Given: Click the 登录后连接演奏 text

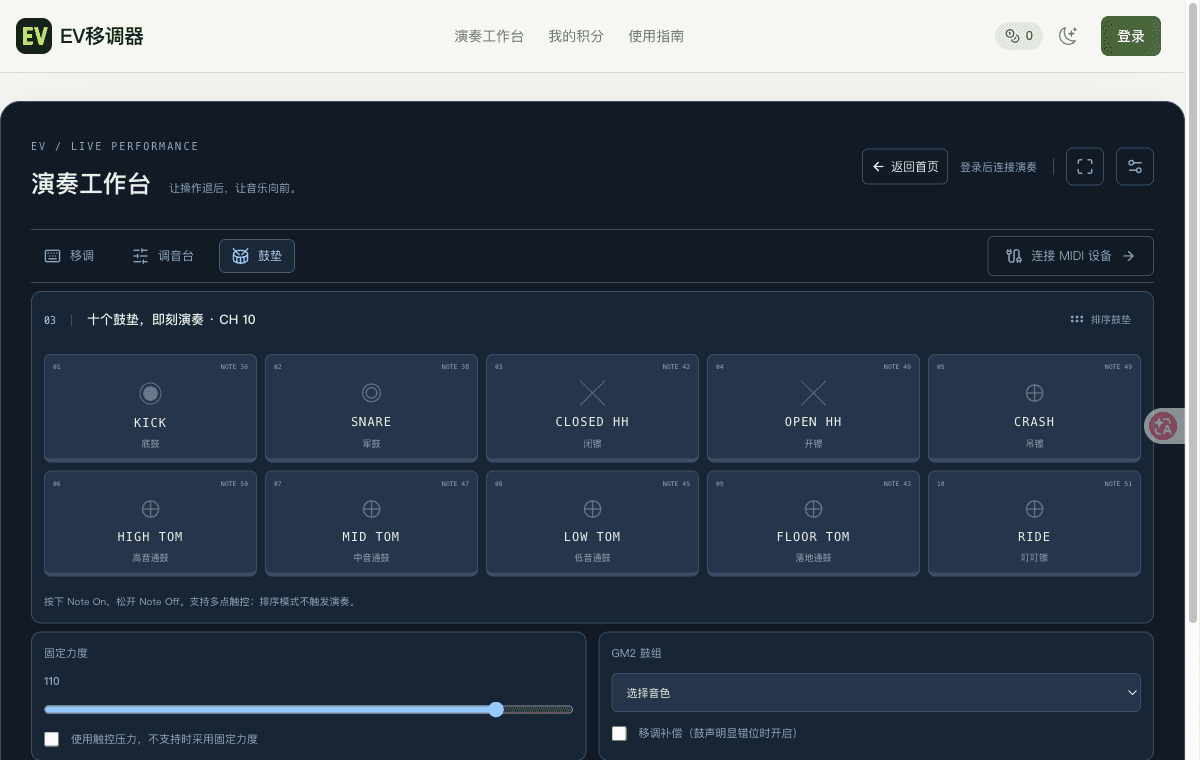Looking at the screenshot, I should pyautogui.click(x=998, y=167).
